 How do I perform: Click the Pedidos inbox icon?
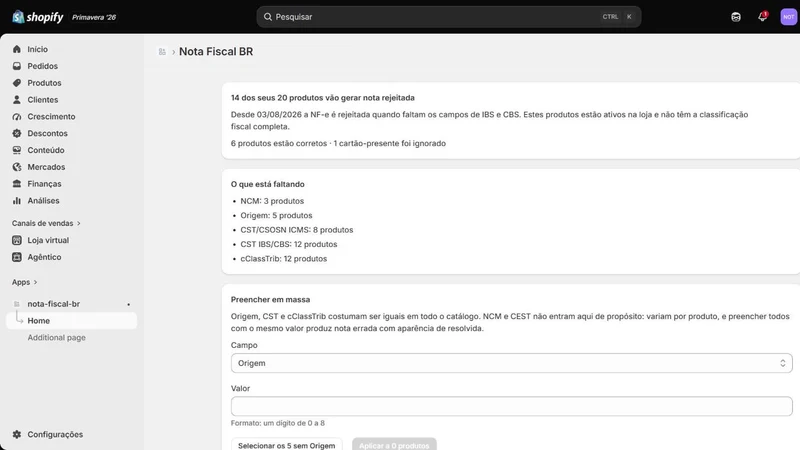point(17,66)
